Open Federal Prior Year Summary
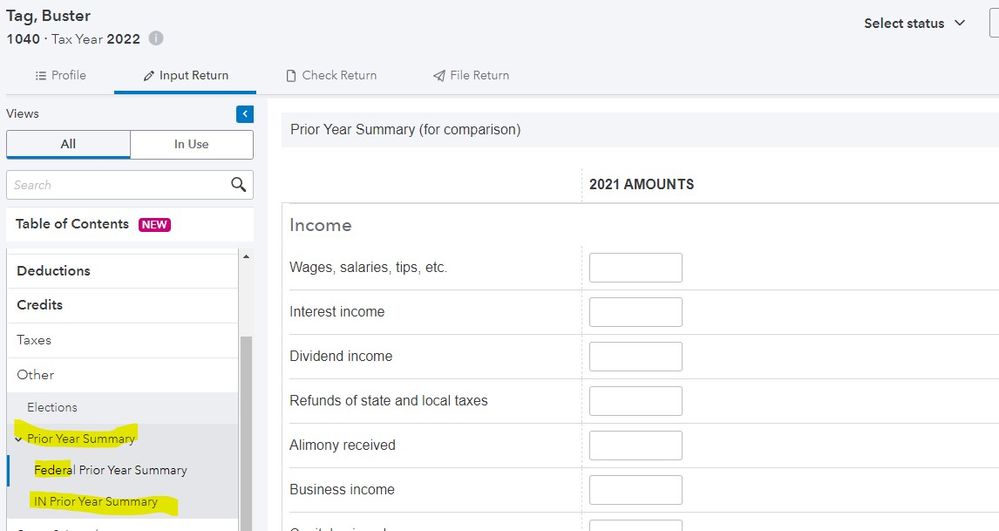Image resolution: width=999 pixels, height=531 pixels. click(110, 470)
